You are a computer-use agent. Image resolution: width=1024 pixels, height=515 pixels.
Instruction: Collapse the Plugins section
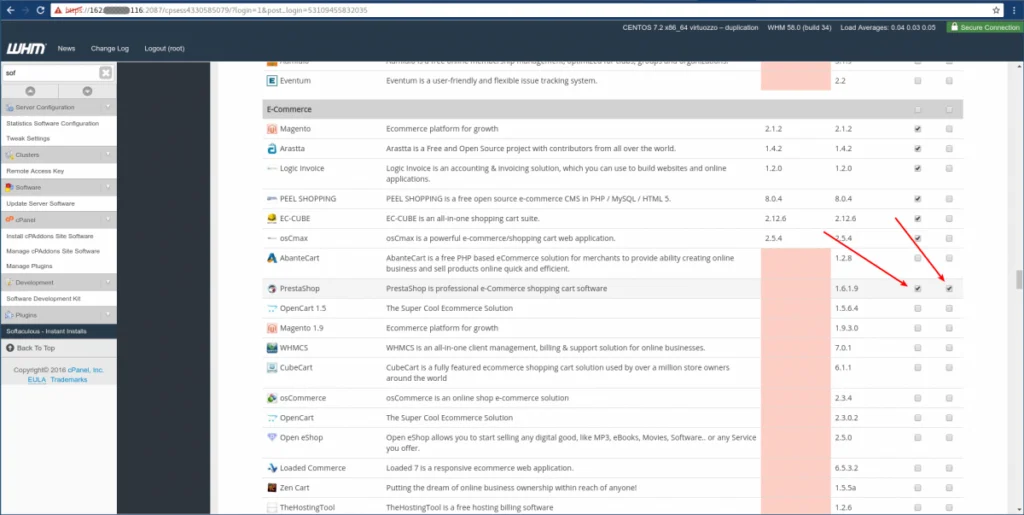[108, 315]
